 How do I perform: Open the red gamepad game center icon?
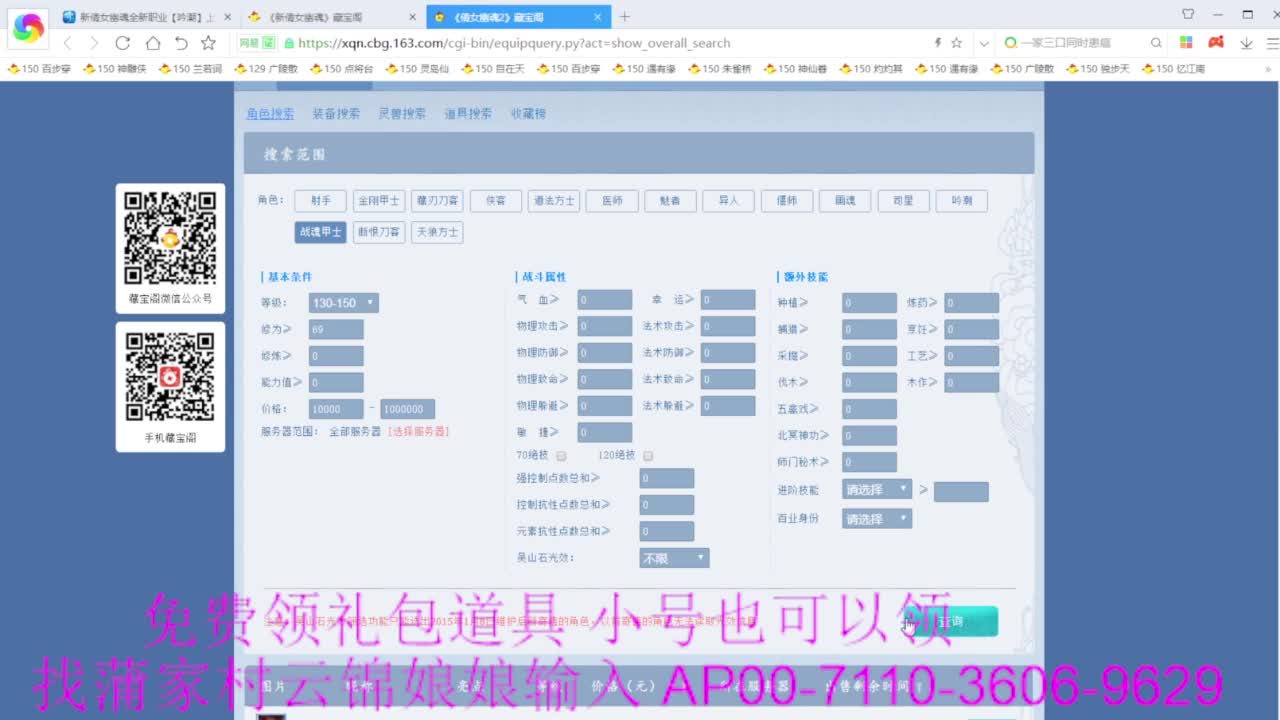1215,43
